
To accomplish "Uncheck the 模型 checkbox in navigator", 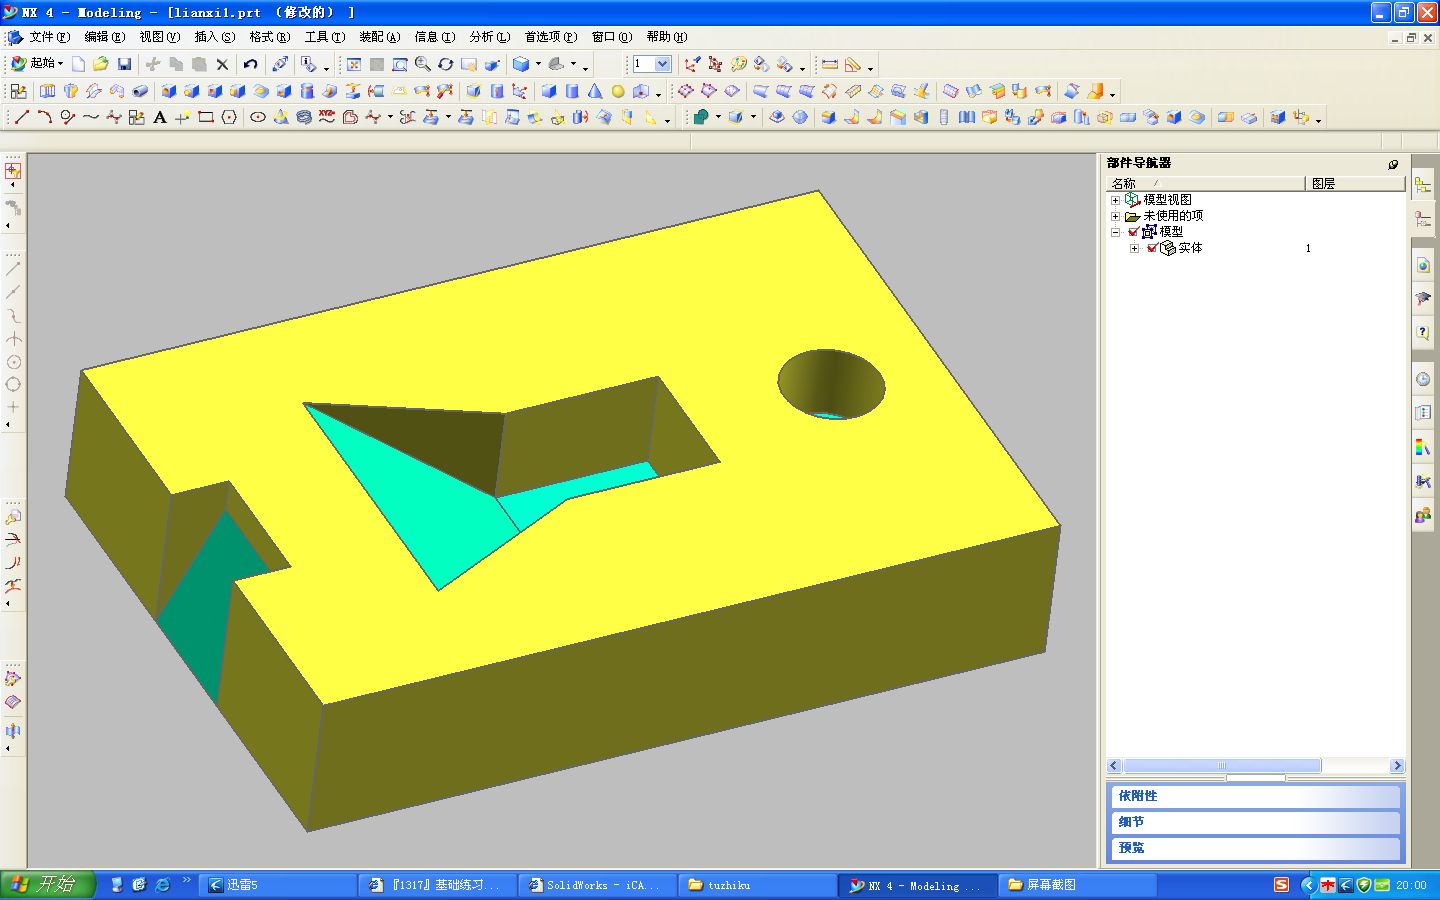I will pos(1133,232).
